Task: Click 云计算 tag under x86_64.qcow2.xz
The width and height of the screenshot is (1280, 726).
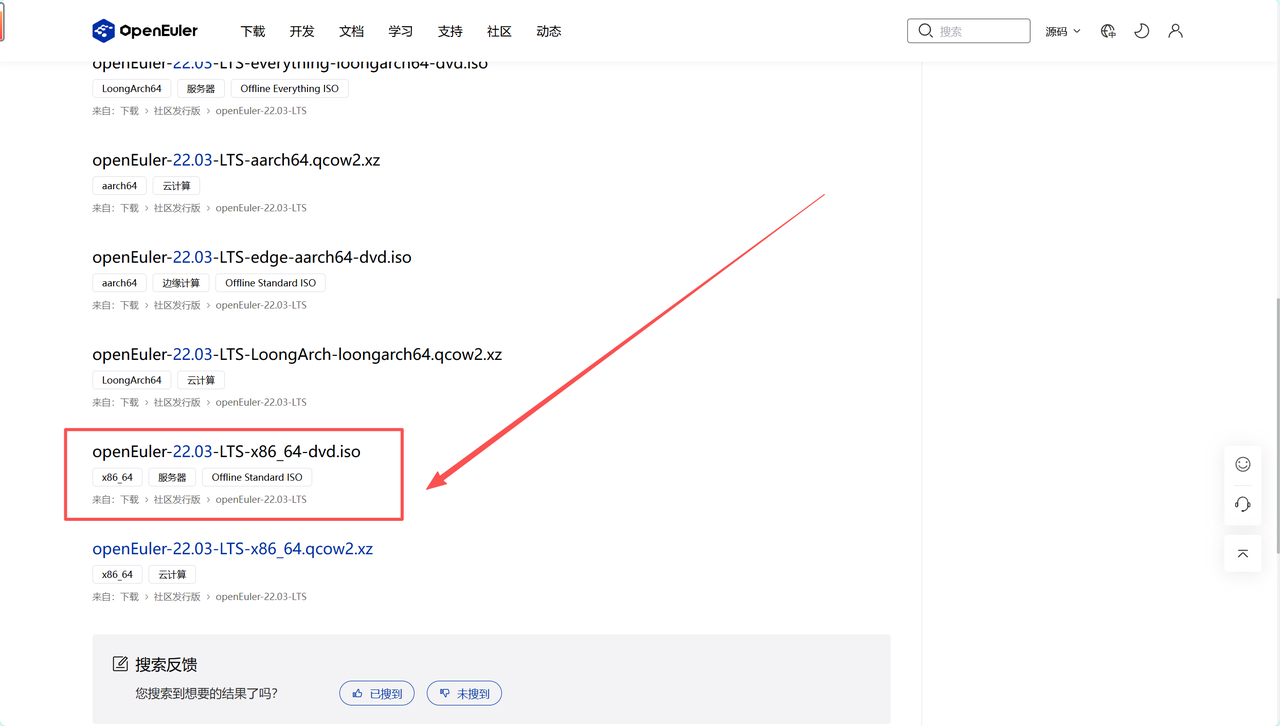Action: [172, 575]
